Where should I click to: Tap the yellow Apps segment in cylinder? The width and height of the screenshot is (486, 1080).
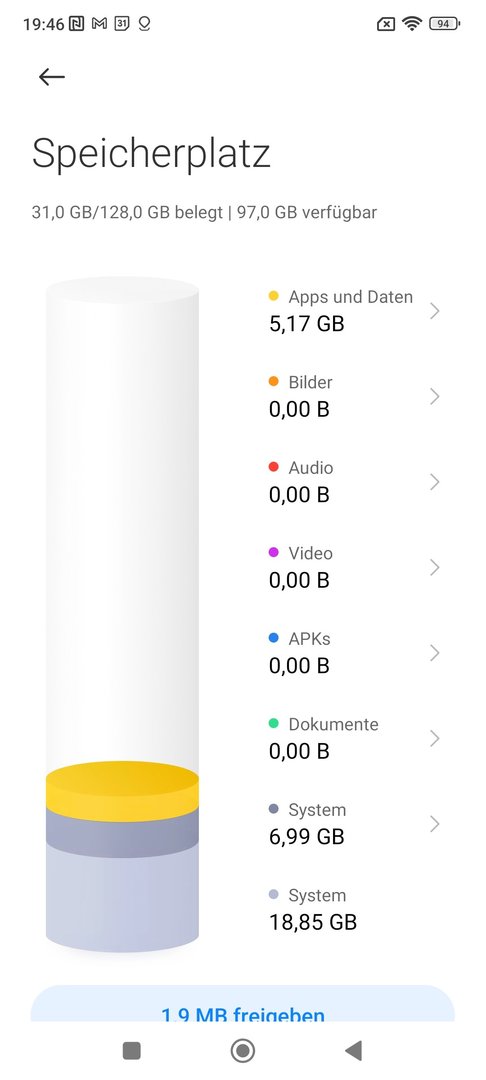tap(123, 790)
